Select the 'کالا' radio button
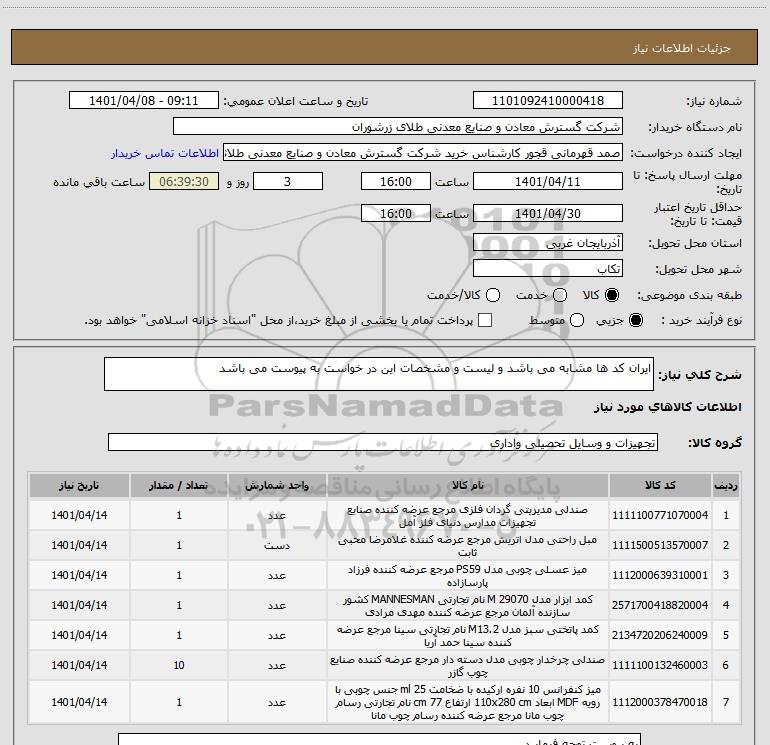The height and width of the screenshot is (745, 770). (x=612, y=295)
